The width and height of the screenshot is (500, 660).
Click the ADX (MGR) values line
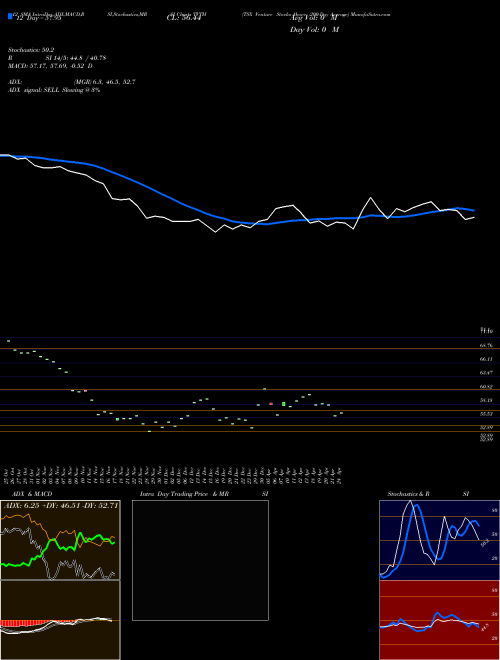tap(72, 82)
